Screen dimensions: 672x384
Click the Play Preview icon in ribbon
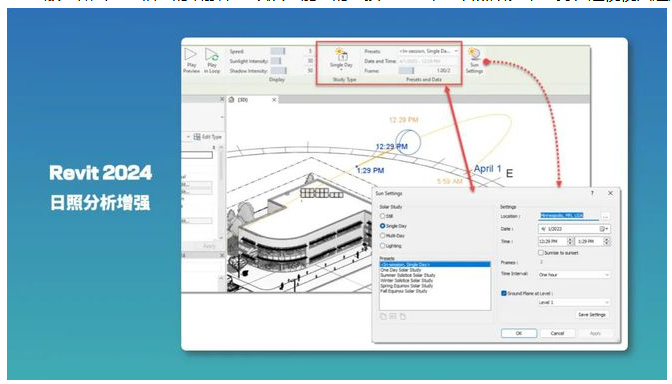pyautogui.click(x=191, y=54)
